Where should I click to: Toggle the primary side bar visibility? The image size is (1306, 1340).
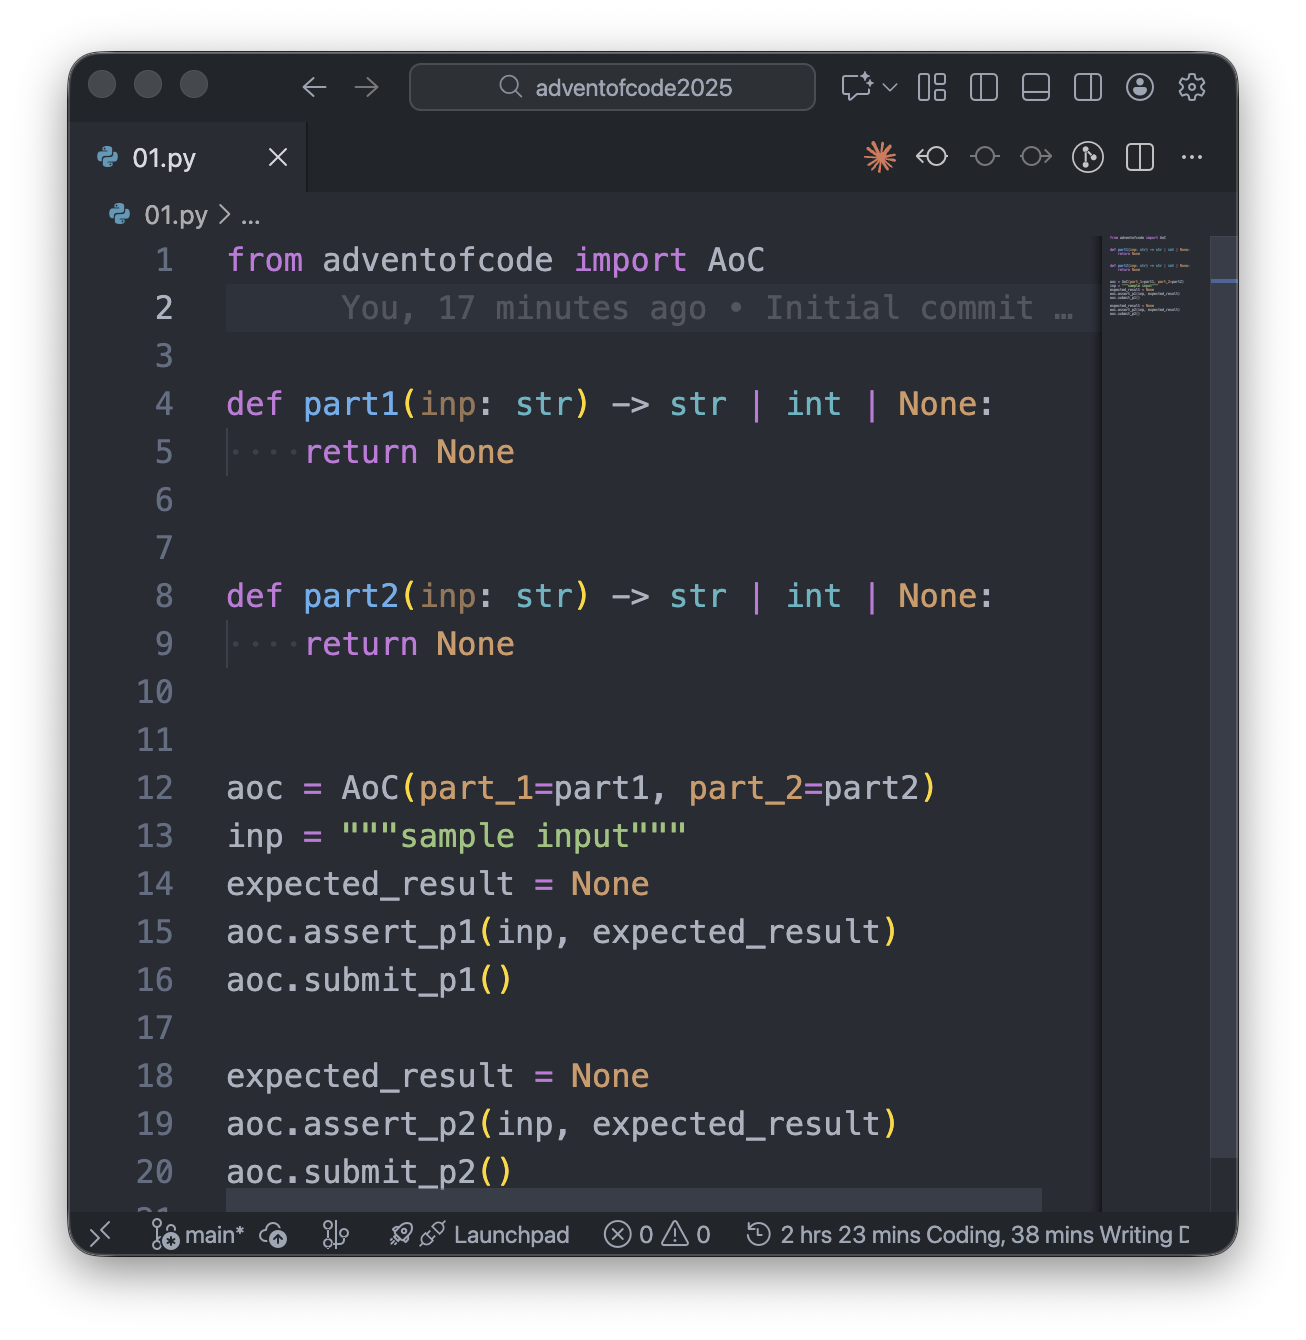tap(984, 88)
